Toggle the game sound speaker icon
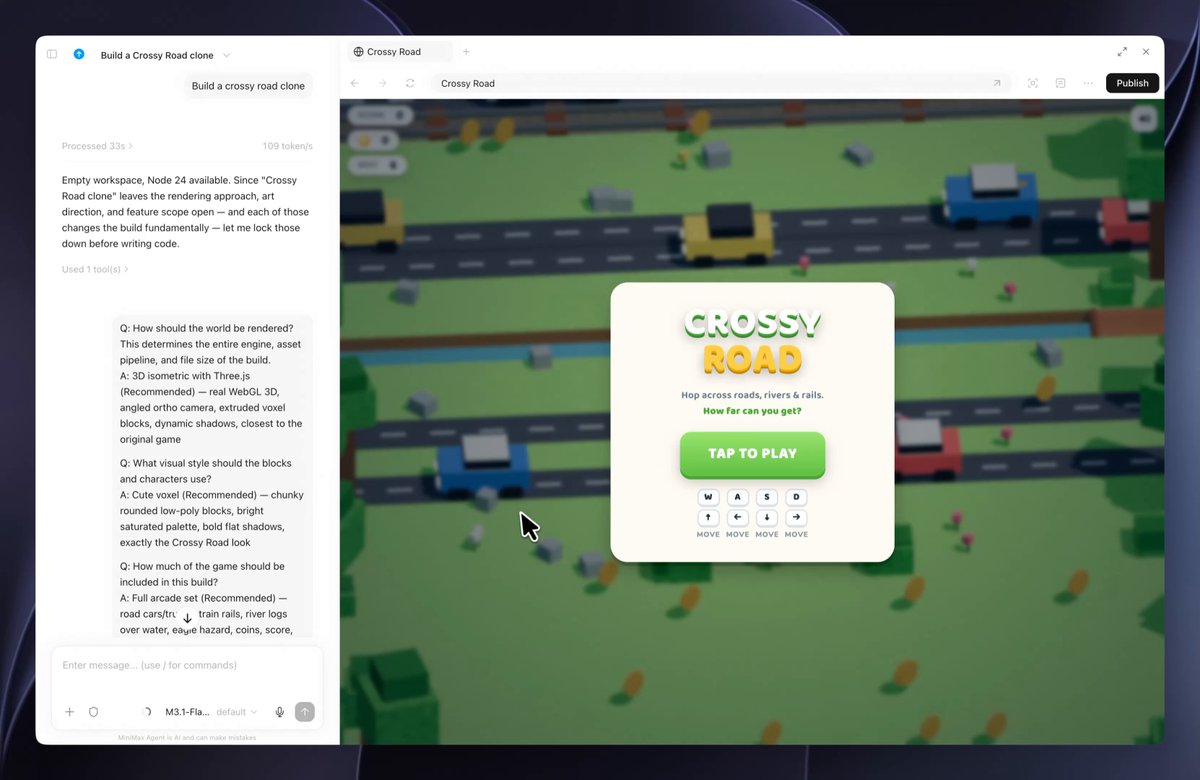Image resolution: width=1200 pixels, height=780 pixels. (x=1144, y=119)
